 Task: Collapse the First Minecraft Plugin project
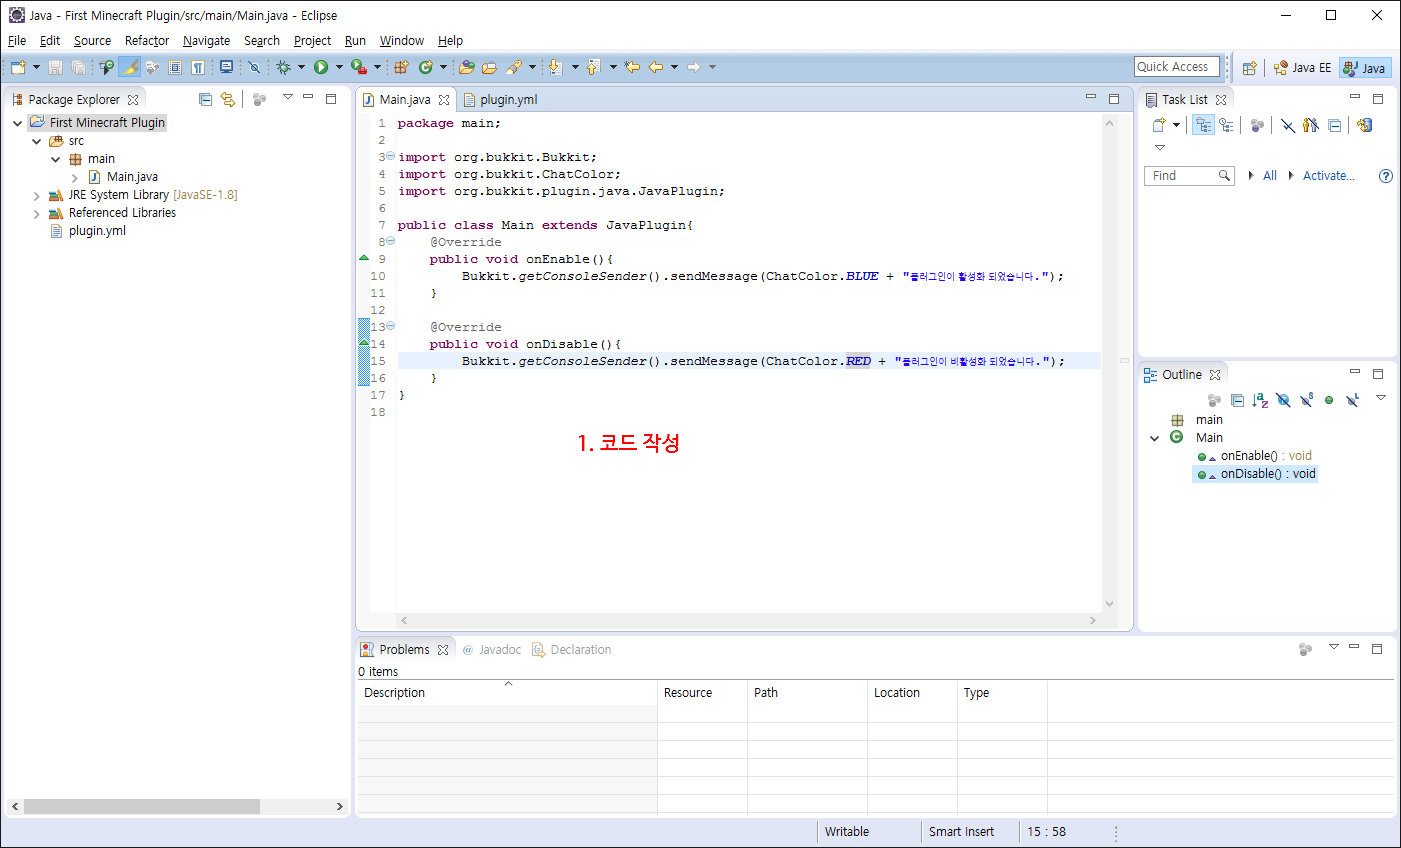pos(18,123)
